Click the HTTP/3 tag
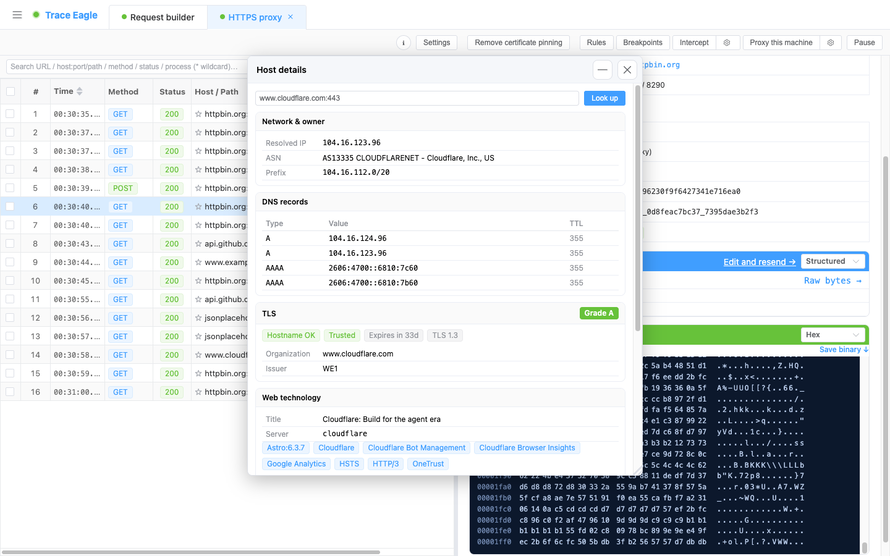 (x=385, y=464)
